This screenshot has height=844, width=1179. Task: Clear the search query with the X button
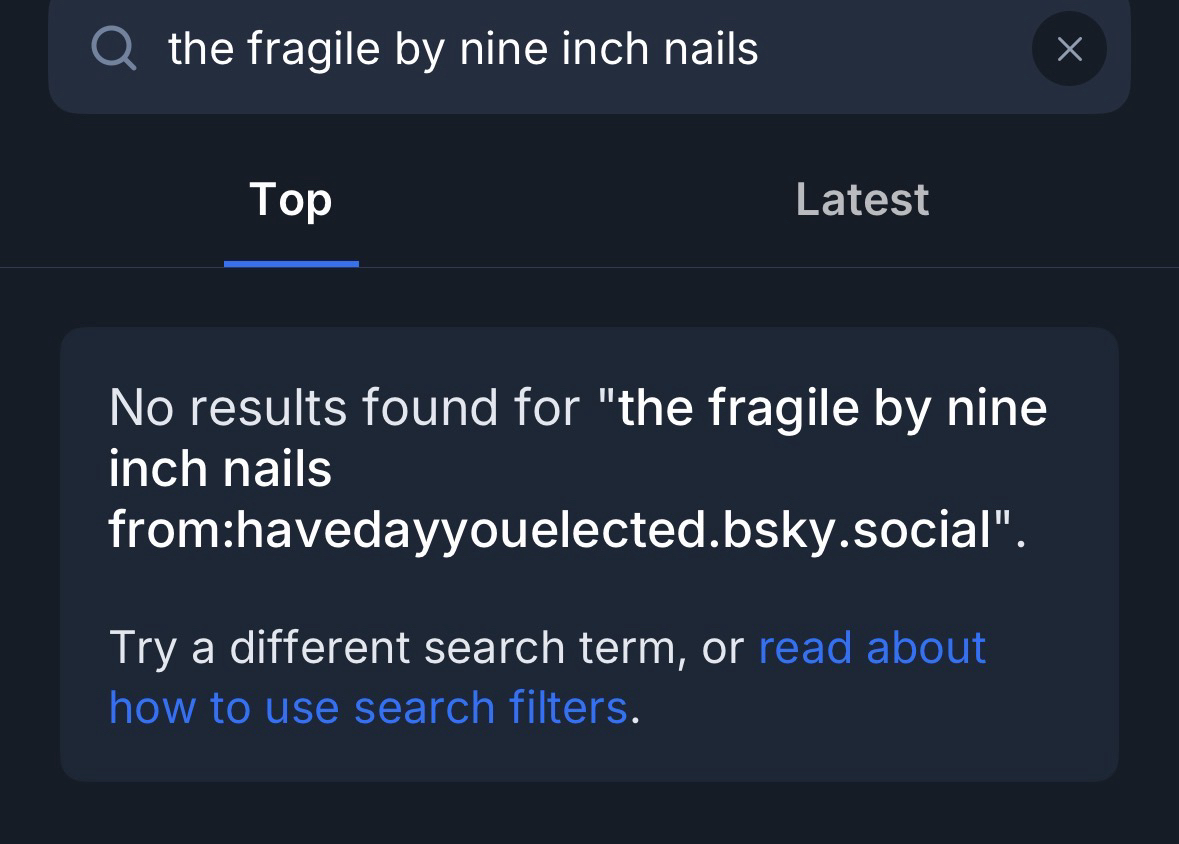[x=1069, y=48]
